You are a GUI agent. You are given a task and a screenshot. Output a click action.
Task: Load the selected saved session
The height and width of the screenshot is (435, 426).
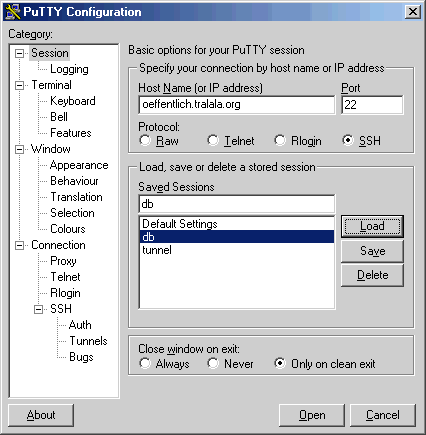tap(372, 226)
